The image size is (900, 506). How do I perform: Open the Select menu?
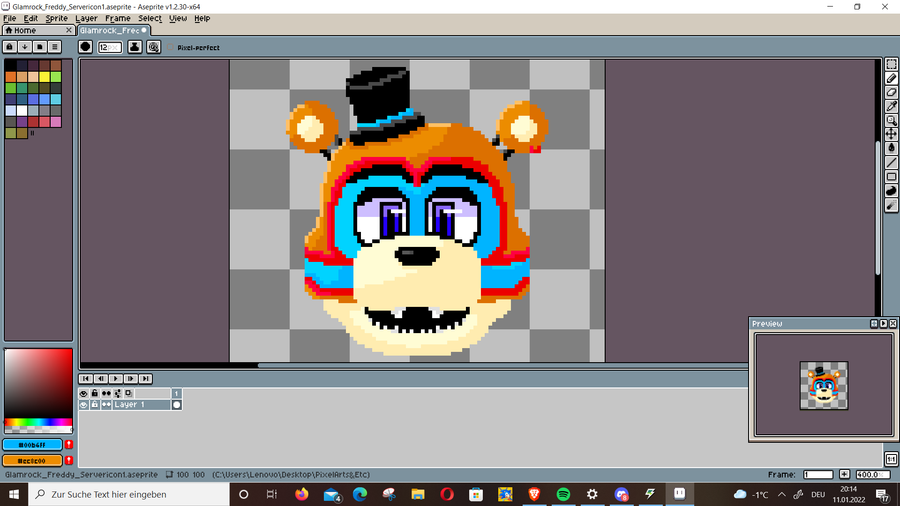click(149, 18)
